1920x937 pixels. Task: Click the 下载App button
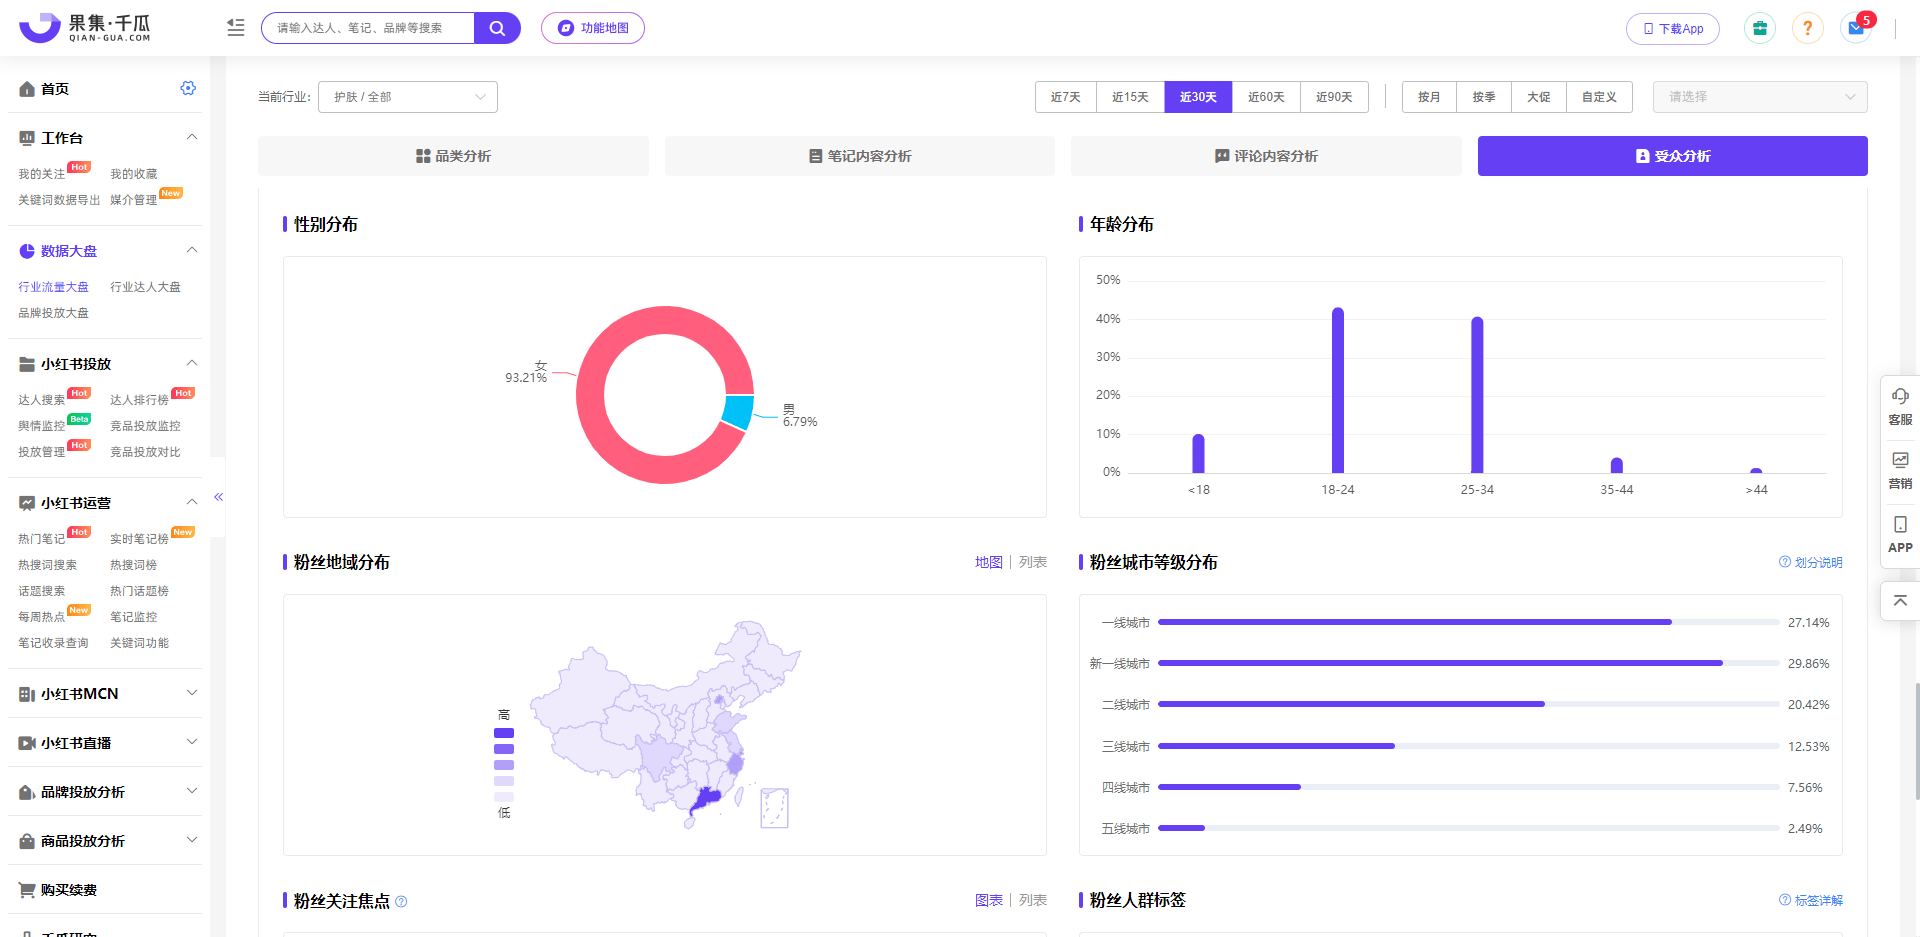coord(1673,29)
